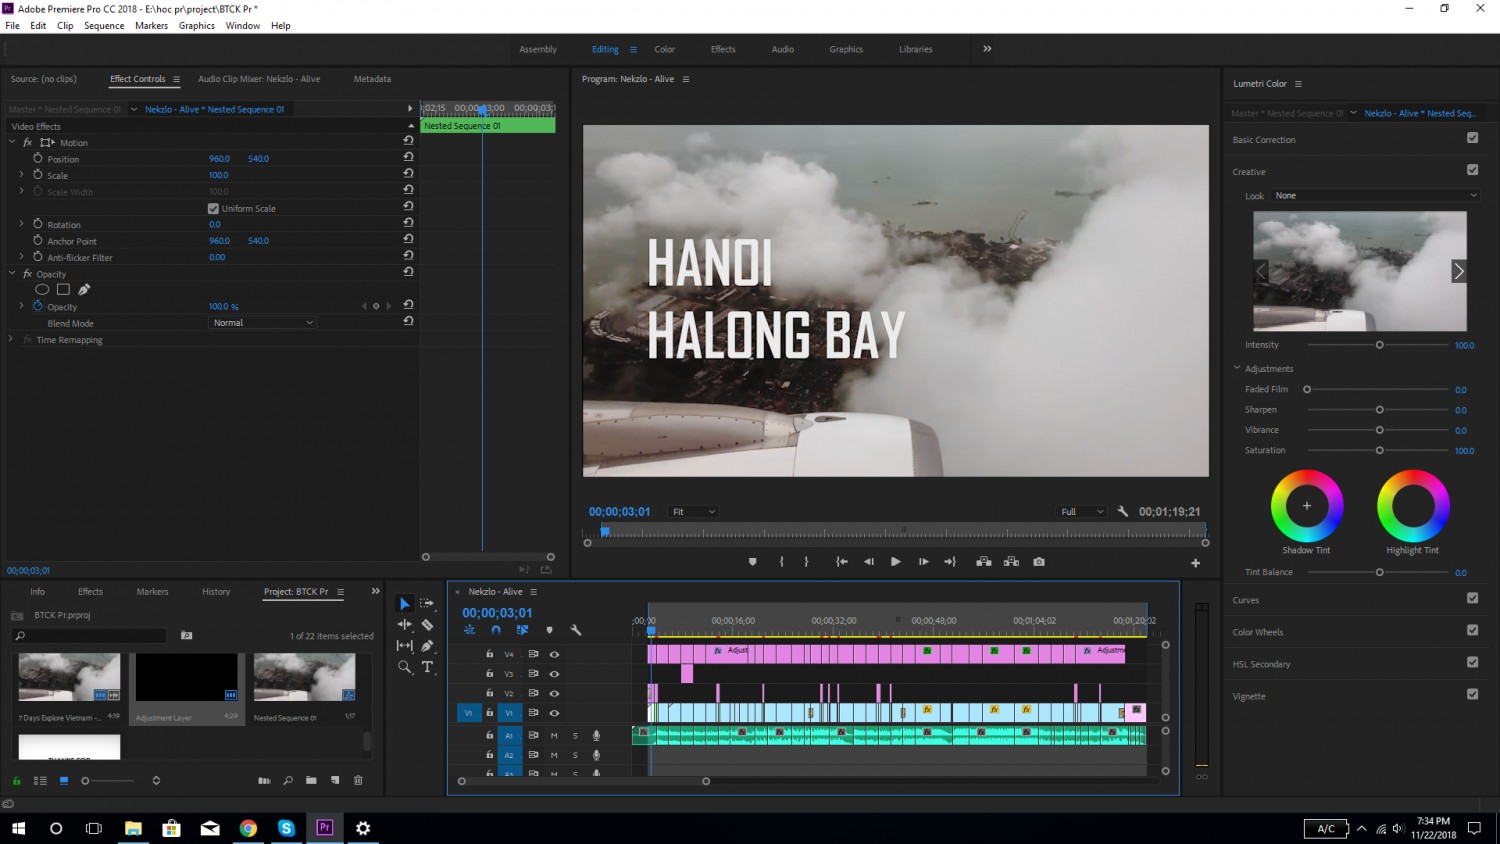Open the Fit zoom level dropdown
This screenshot has height=844, width=1500.
pos(694,512)
